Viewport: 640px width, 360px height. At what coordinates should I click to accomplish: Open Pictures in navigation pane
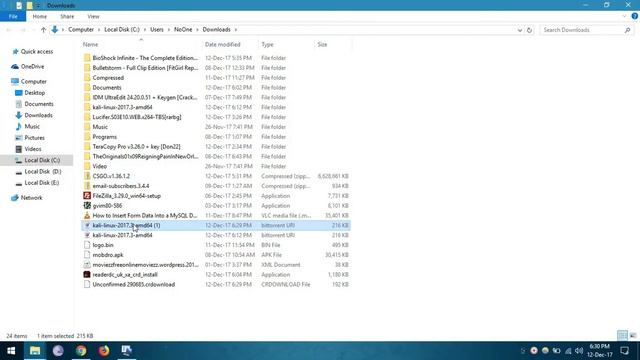[x=34, y=138]
